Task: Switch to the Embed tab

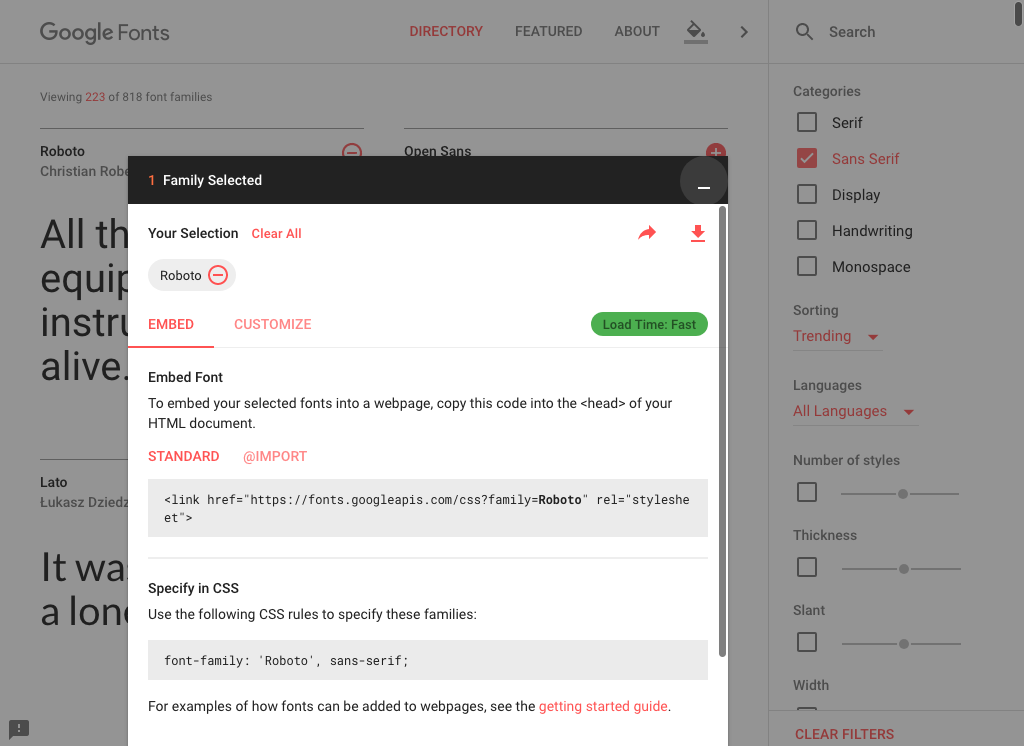Action: click(x=171, y=325)
